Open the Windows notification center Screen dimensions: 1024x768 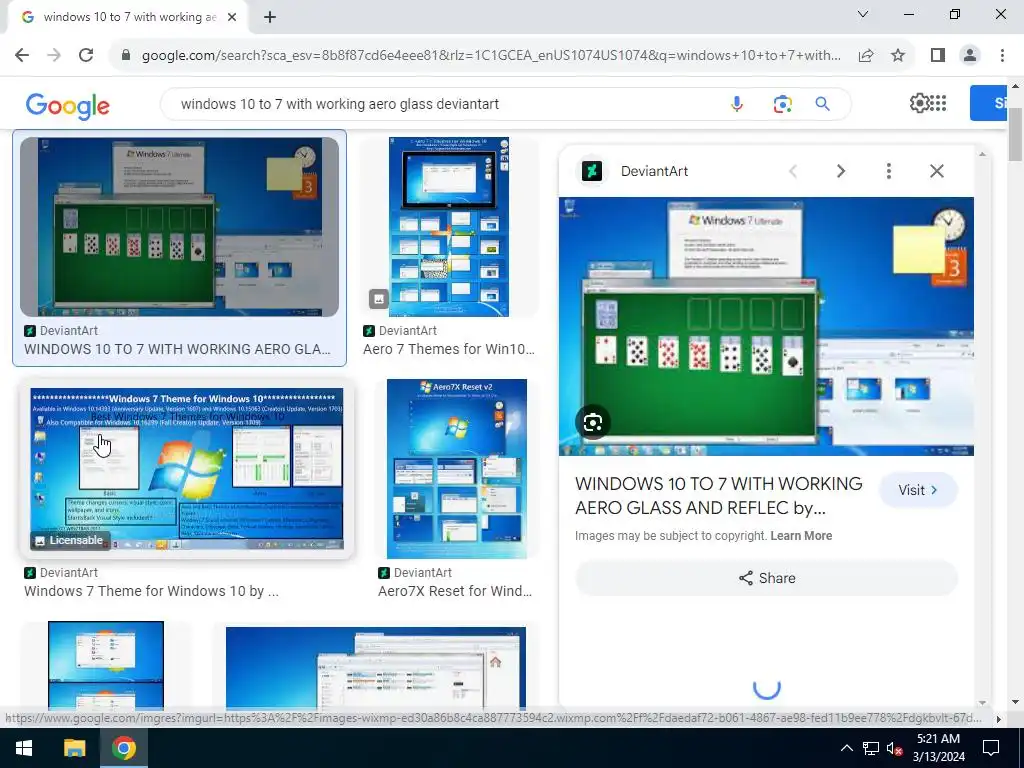(991, 748)
